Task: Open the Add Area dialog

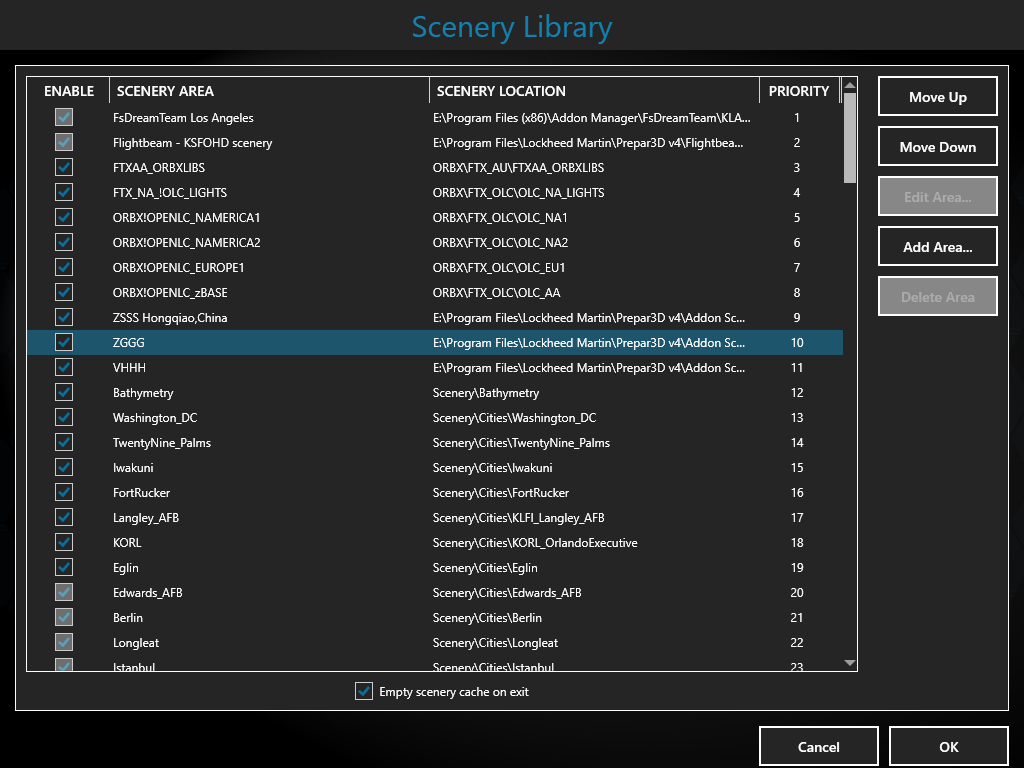Action: 937,247
